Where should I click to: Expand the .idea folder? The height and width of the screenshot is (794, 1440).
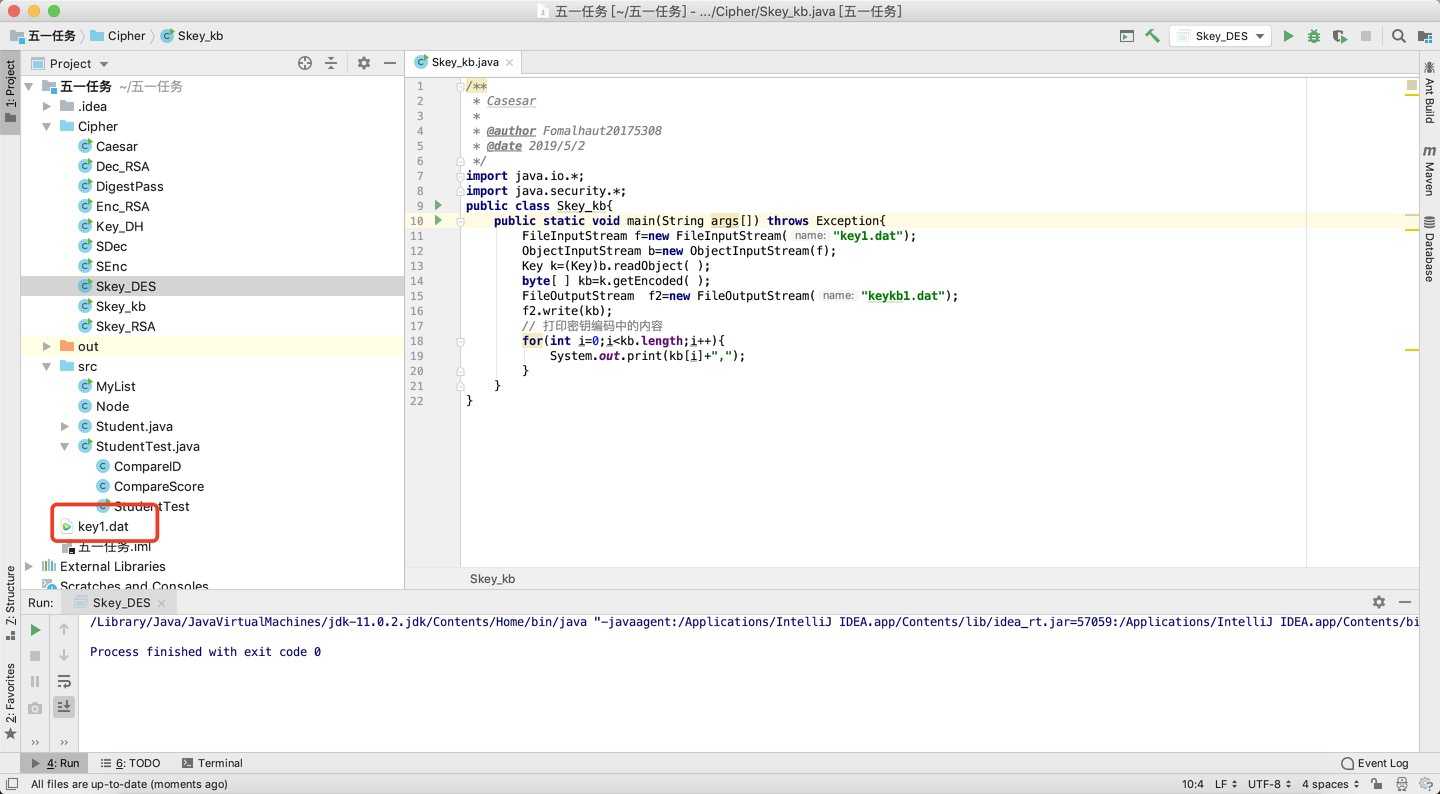47,106
